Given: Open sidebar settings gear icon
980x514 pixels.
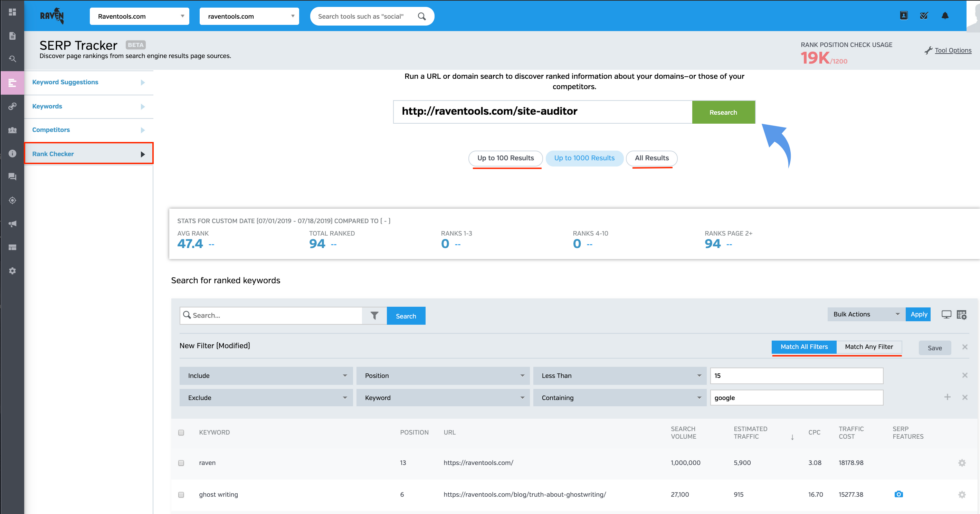Looking at the screenshot, I should pos(12,271).
